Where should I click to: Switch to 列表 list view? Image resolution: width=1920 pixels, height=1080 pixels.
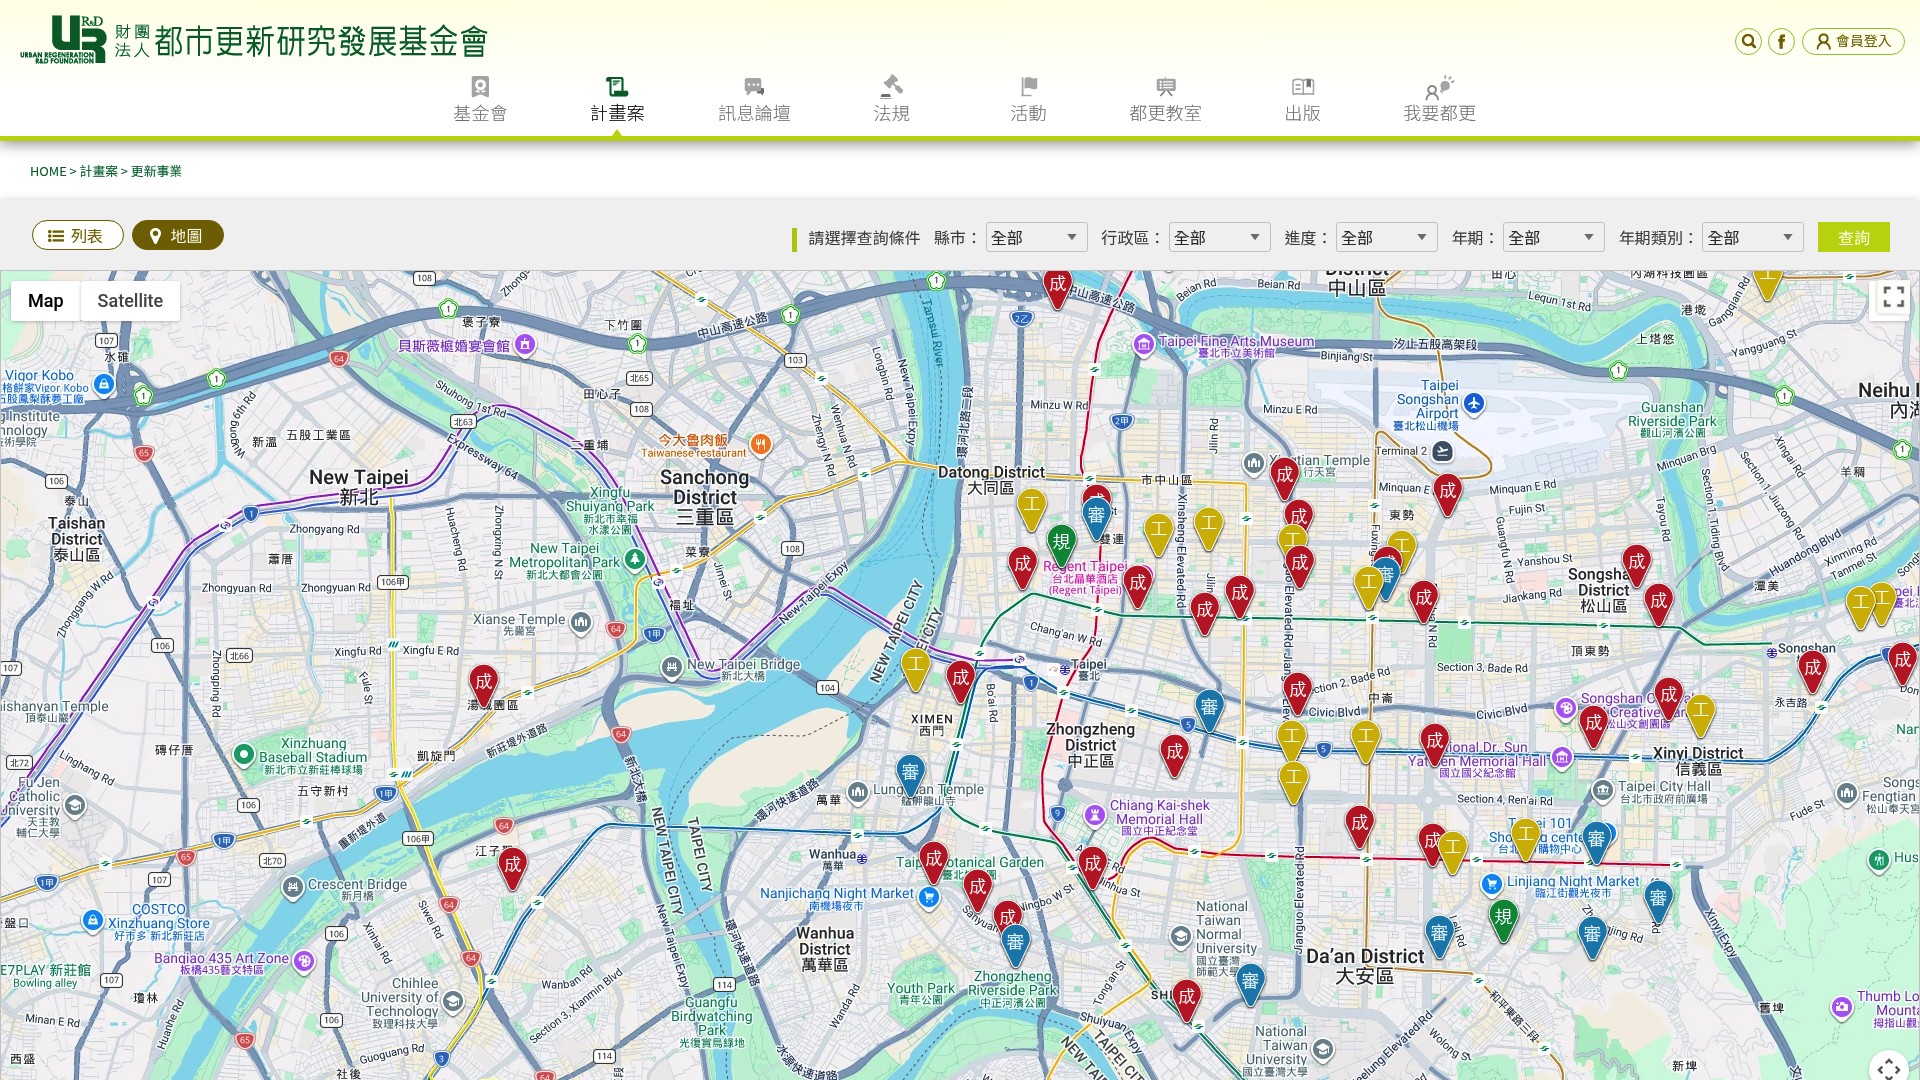pos(78,235)
